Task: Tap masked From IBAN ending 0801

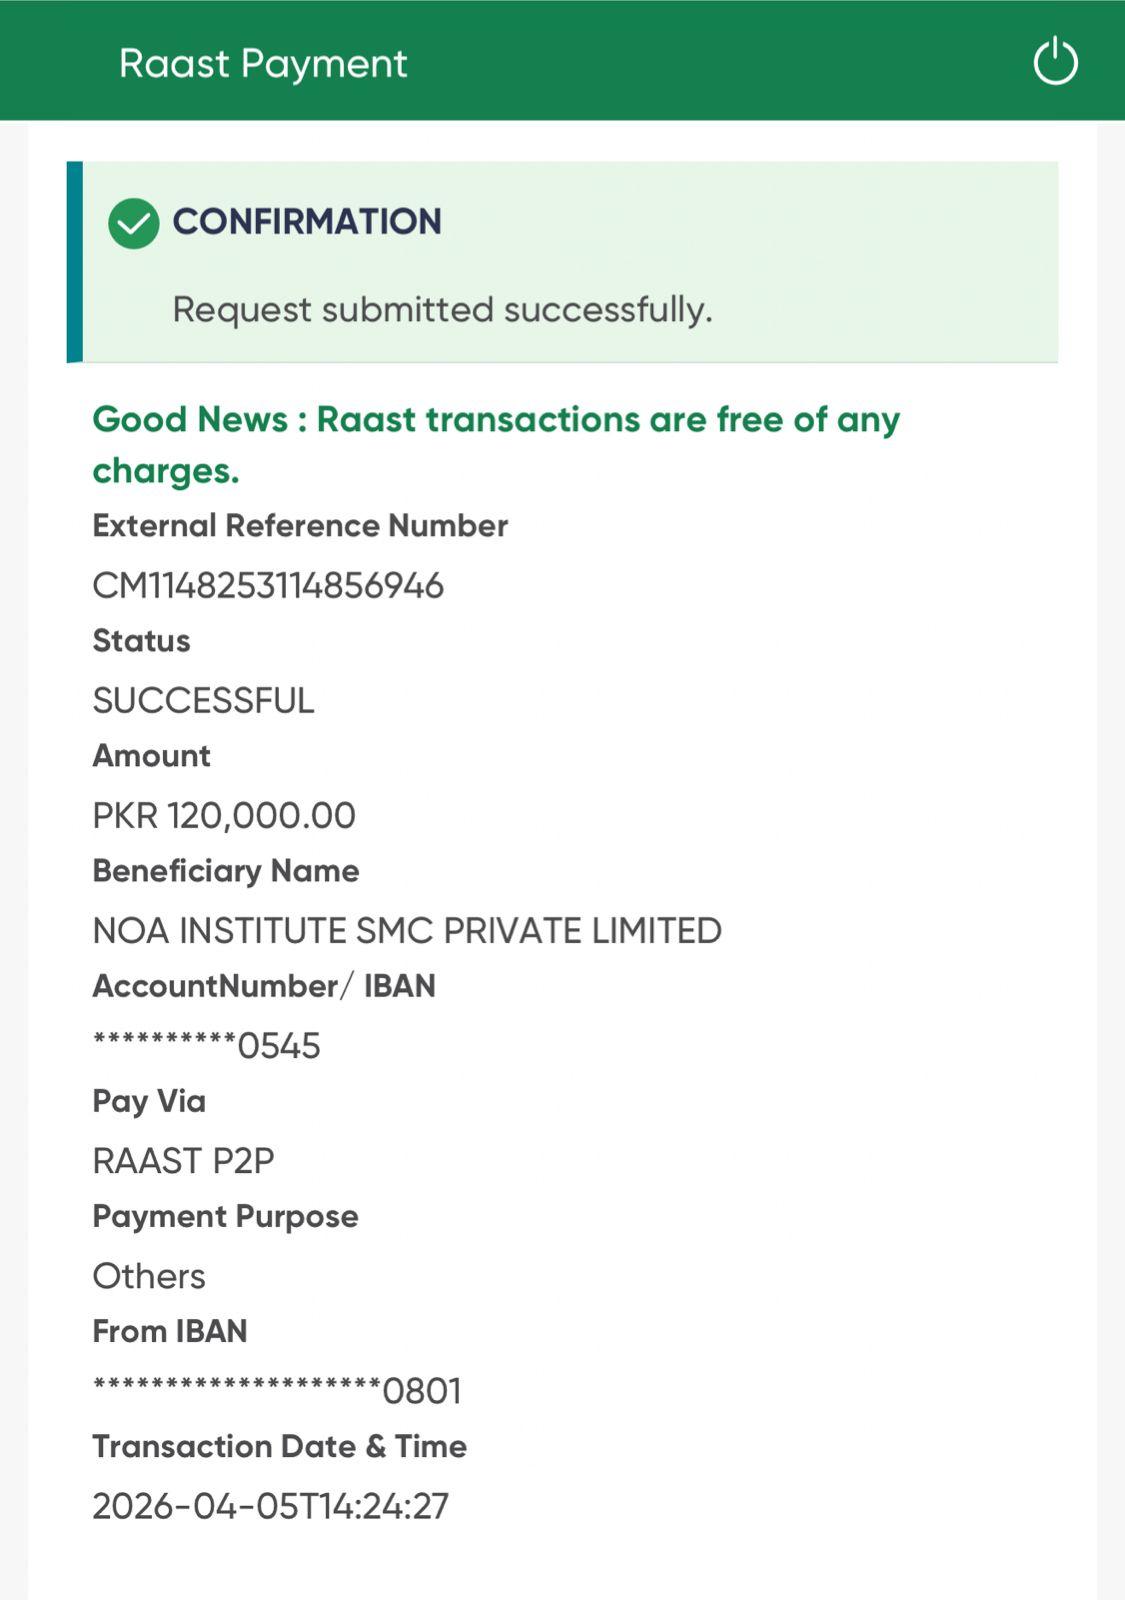Action: [277, 1391]
